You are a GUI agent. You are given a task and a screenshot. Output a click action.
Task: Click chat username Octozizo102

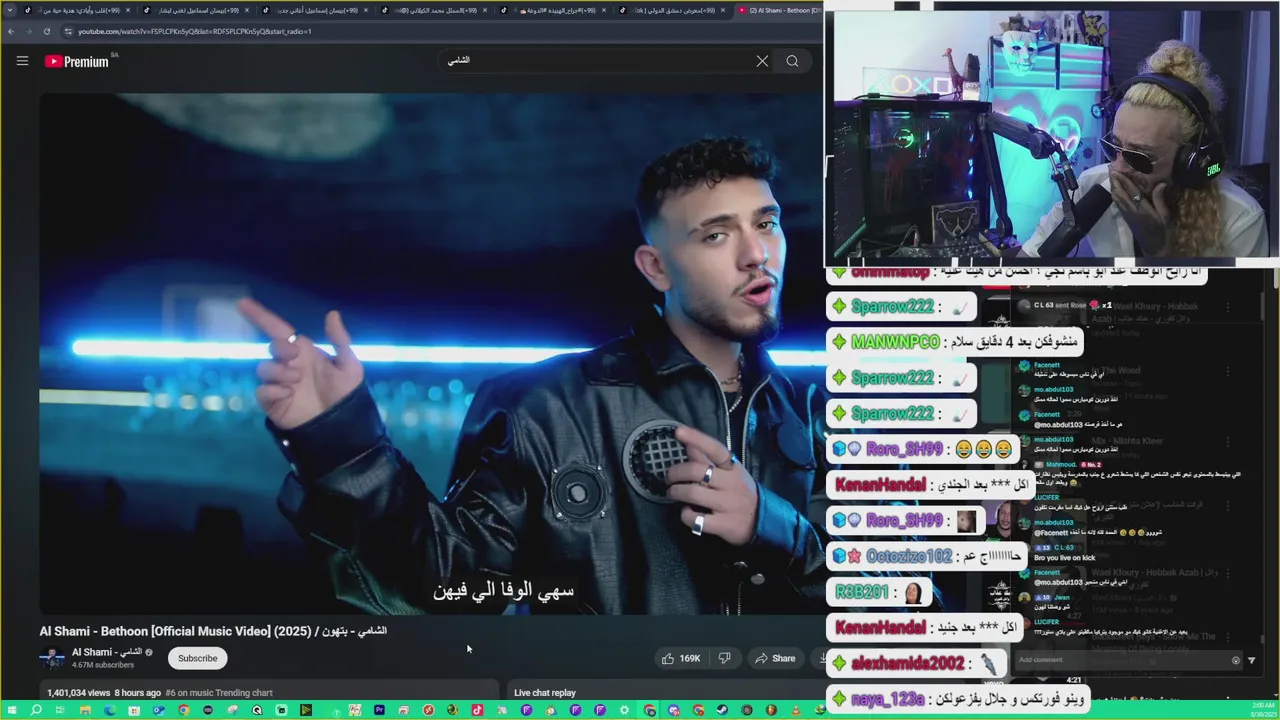point(909,556)
